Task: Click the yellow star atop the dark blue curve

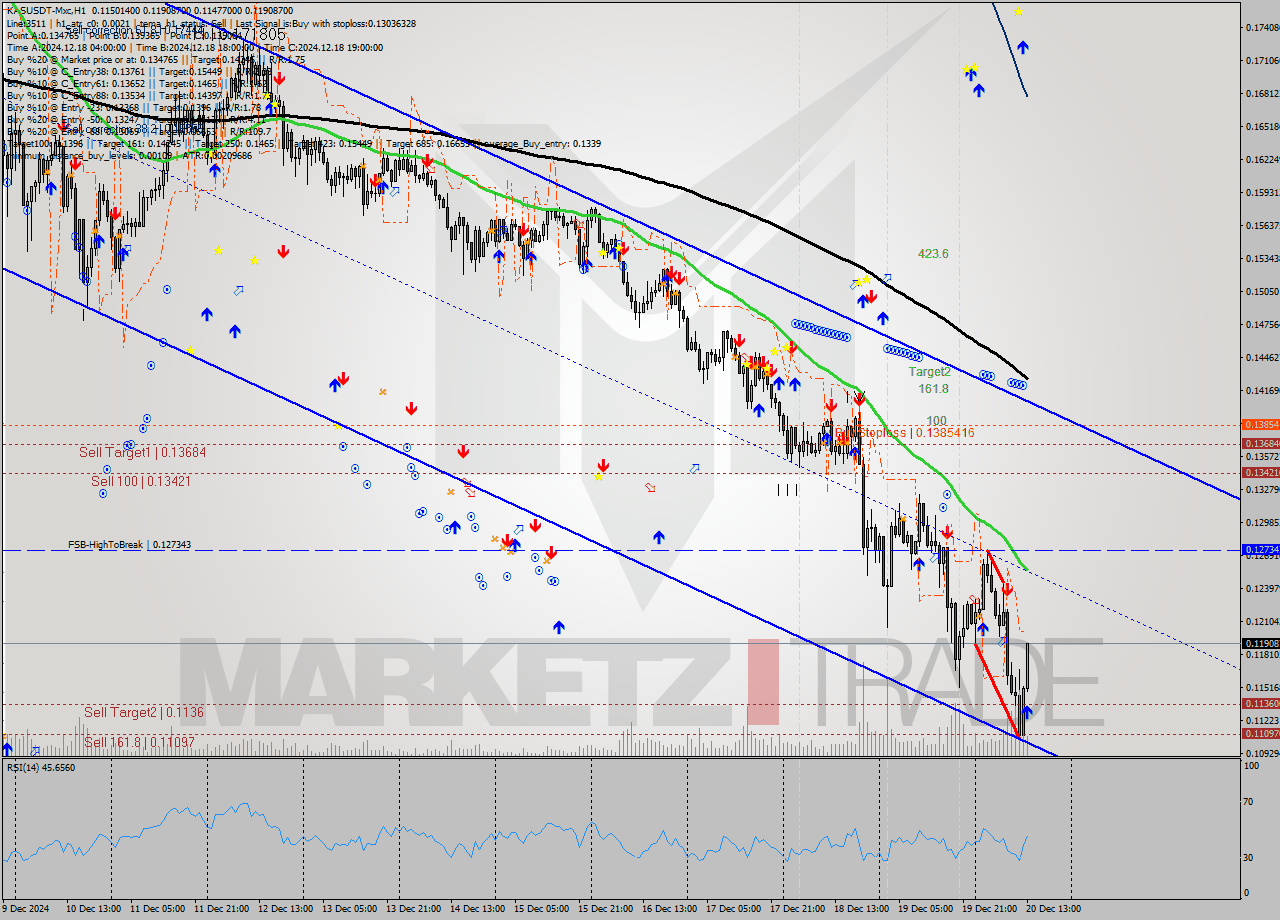Action: pos(1018,11)
